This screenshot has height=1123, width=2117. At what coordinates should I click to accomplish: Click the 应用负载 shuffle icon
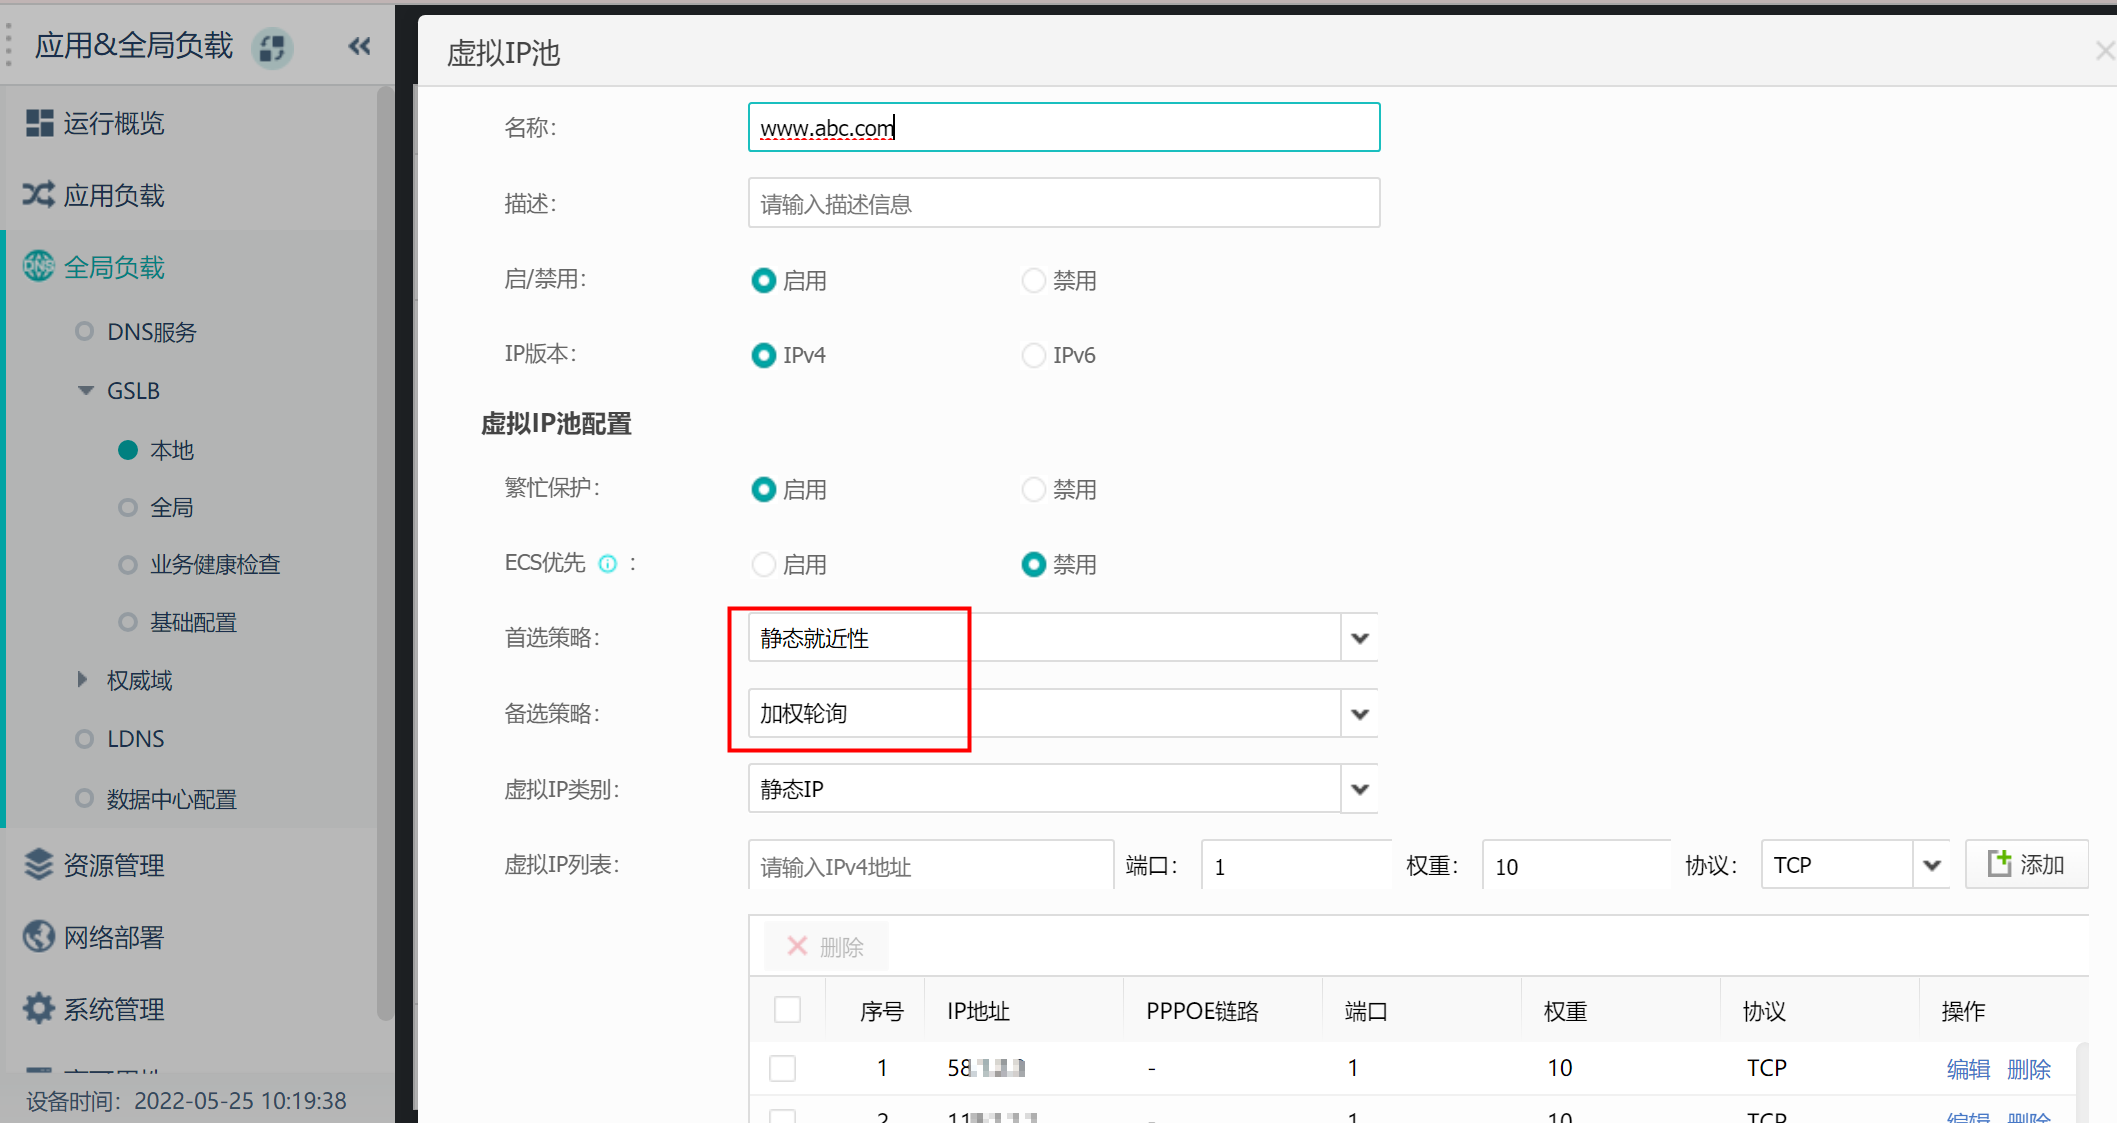point(39,195)
